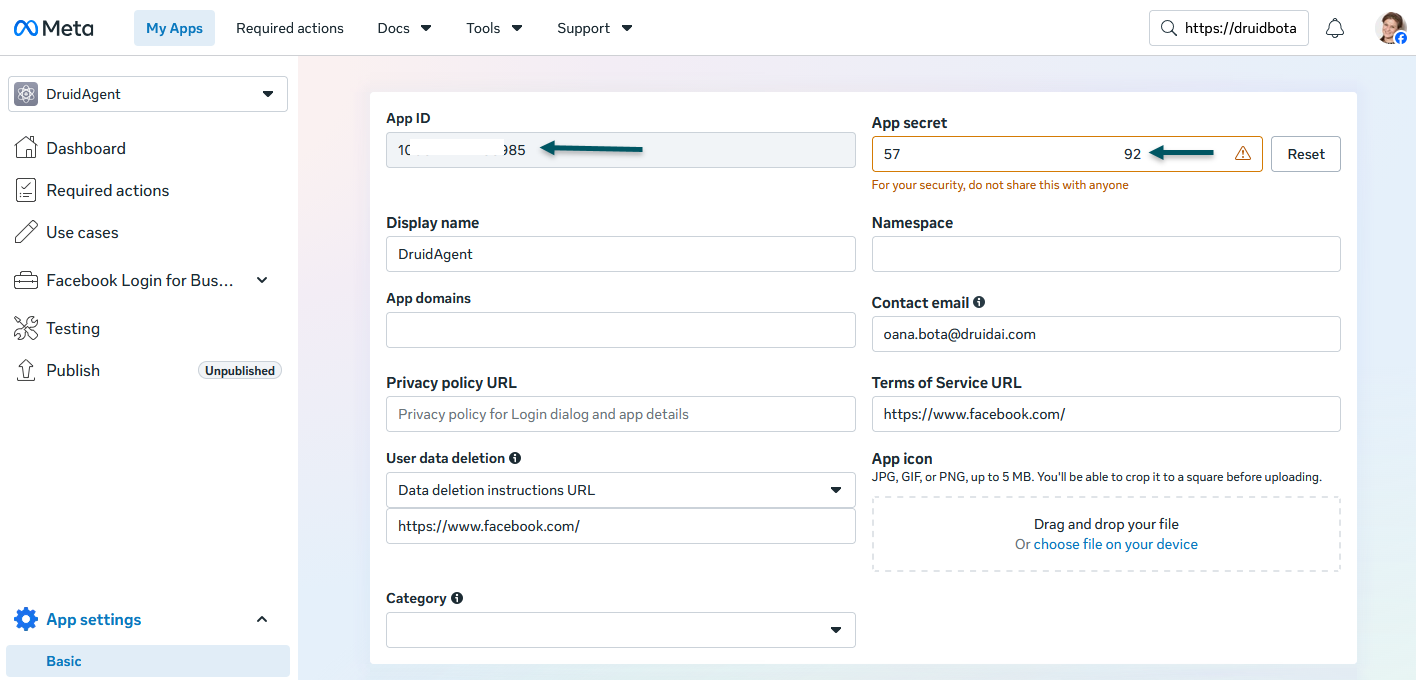Click the Category info icon
Screen dimensions: 1416x680
(457, 598)
